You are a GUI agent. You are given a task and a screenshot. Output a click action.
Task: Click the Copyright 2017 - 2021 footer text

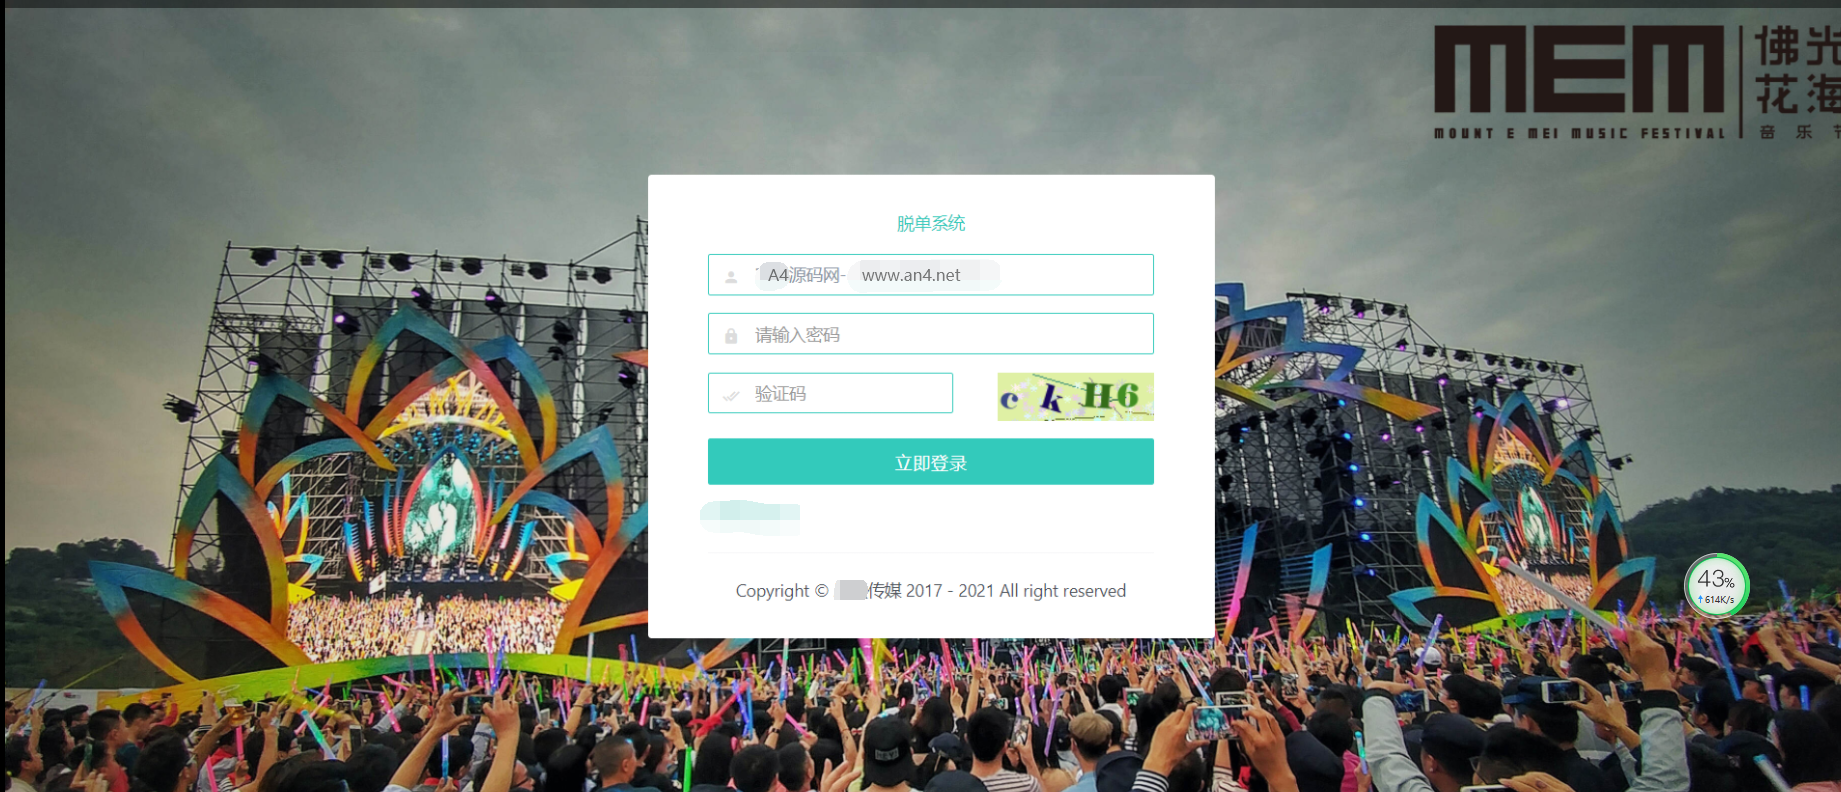(930, 591)
